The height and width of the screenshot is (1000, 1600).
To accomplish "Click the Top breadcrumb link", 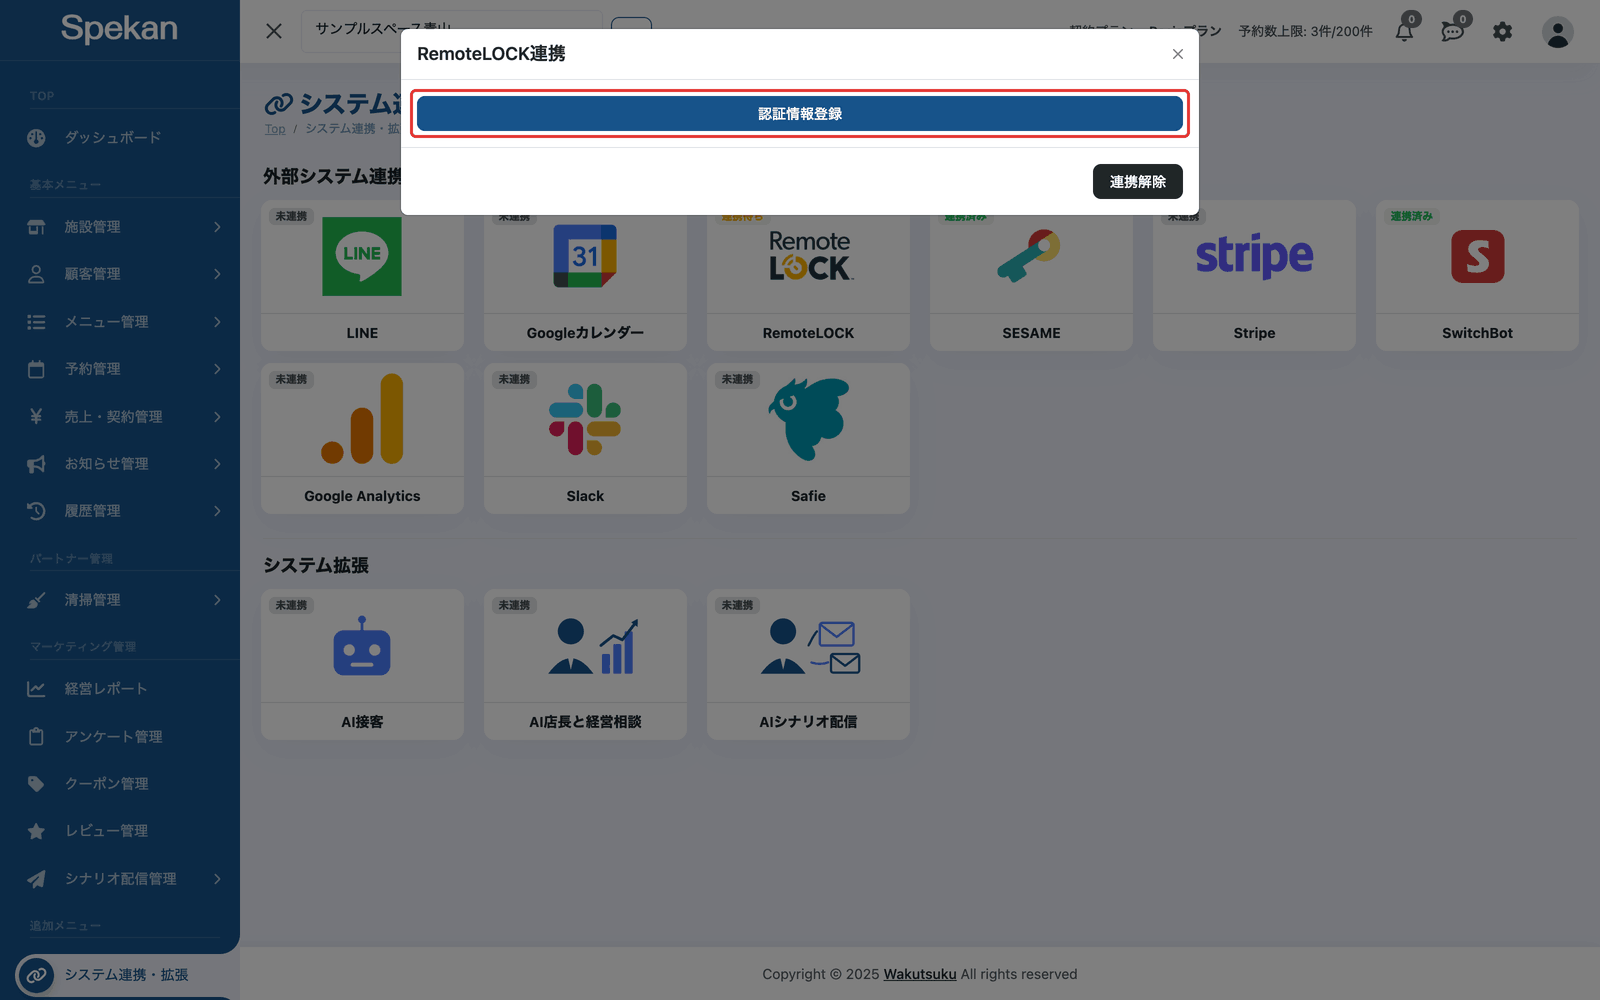I will [x=275, y=129].
